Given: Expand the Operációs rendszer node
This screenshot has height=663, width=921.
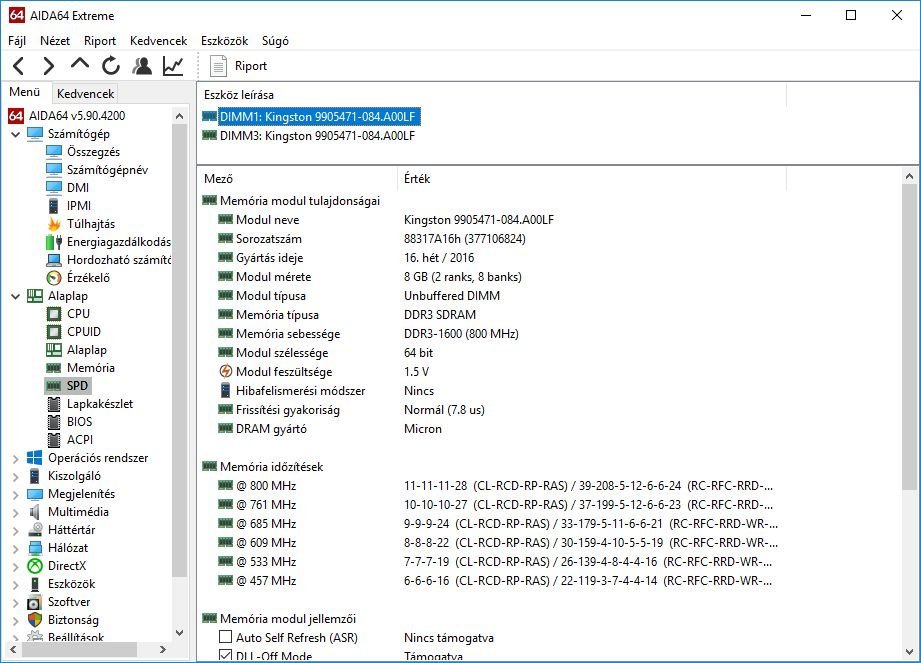Looking at the screenshot, I should point(16,459).
